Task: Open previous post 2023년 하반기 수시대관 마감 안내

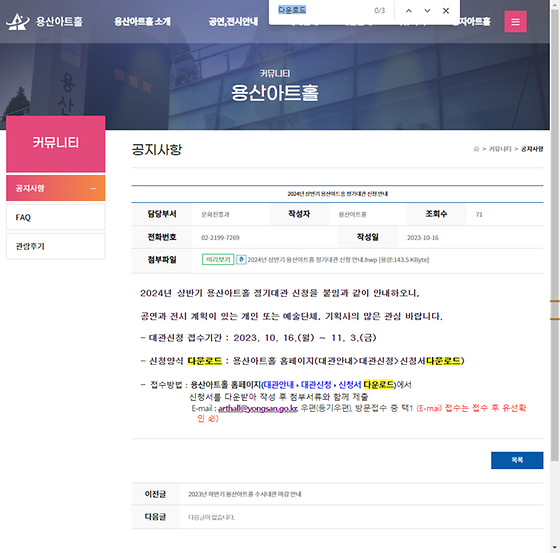Action: point(245,494)
